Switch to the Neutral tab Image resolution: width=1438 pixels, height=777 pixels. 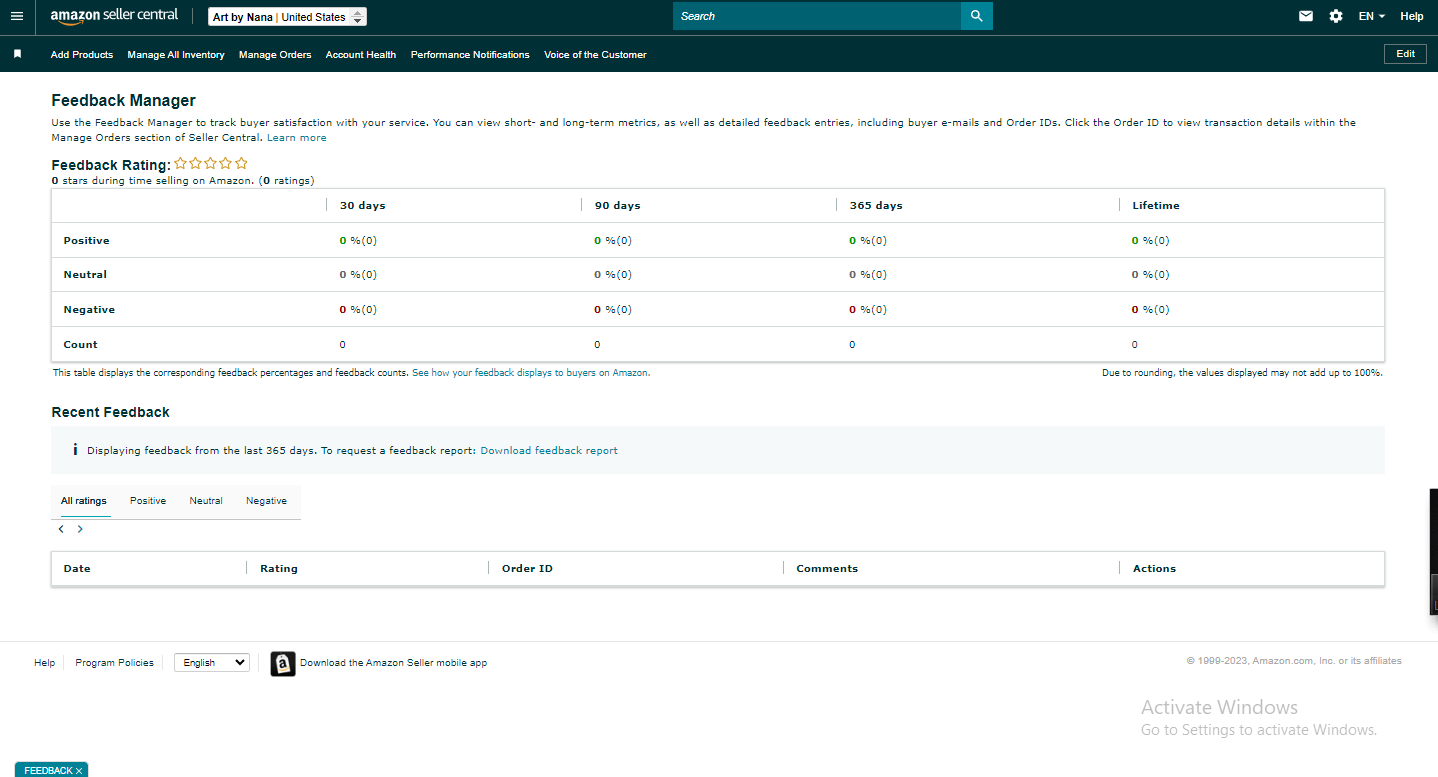click(206, 501)
